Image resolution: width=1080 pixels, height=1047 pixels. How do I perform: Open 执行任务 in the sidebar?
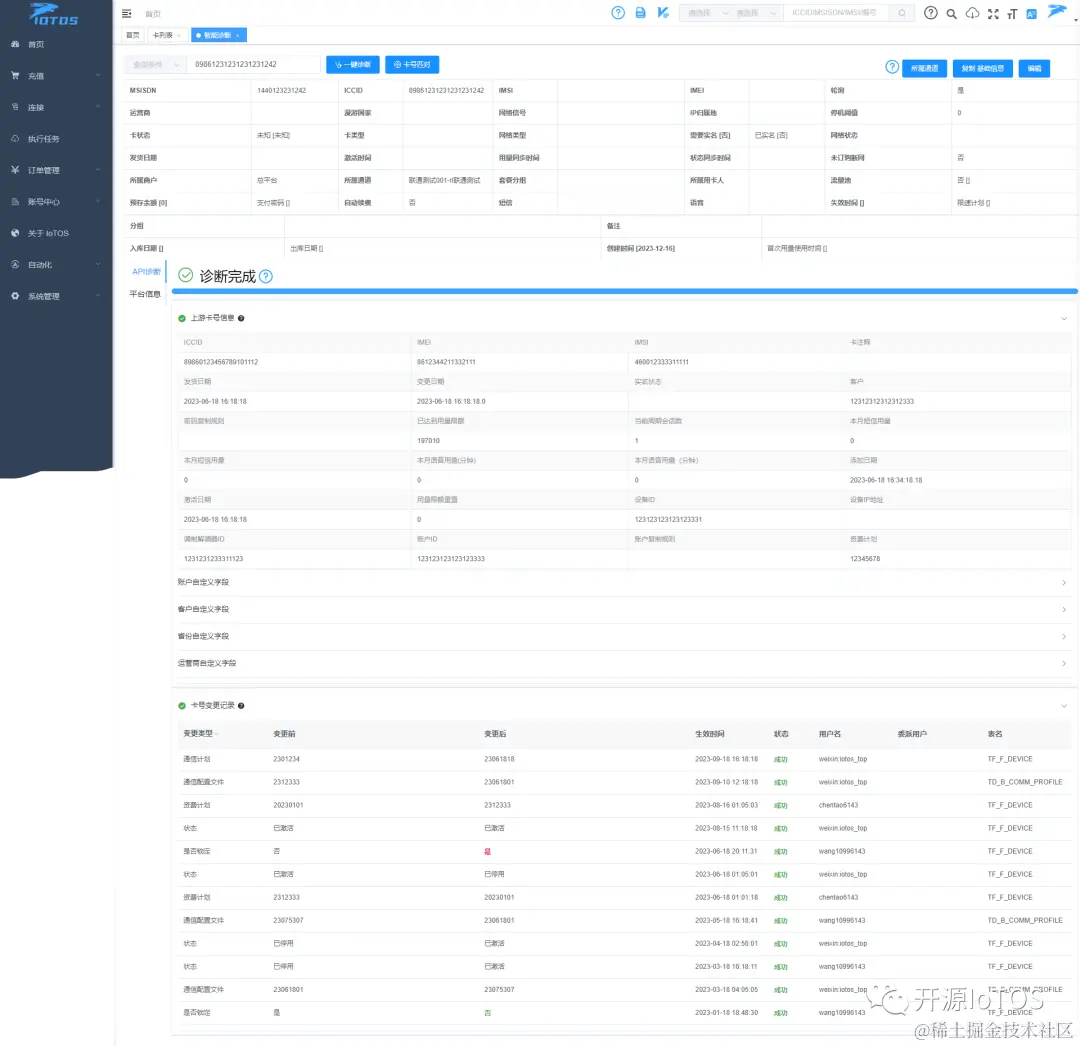click(x=43, y=139)
